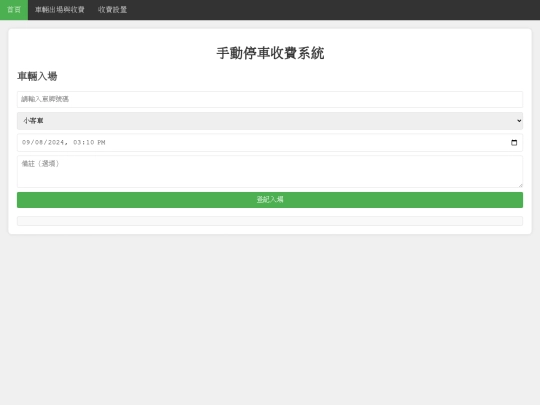Click into the 備註 remarks textarea

270,172
